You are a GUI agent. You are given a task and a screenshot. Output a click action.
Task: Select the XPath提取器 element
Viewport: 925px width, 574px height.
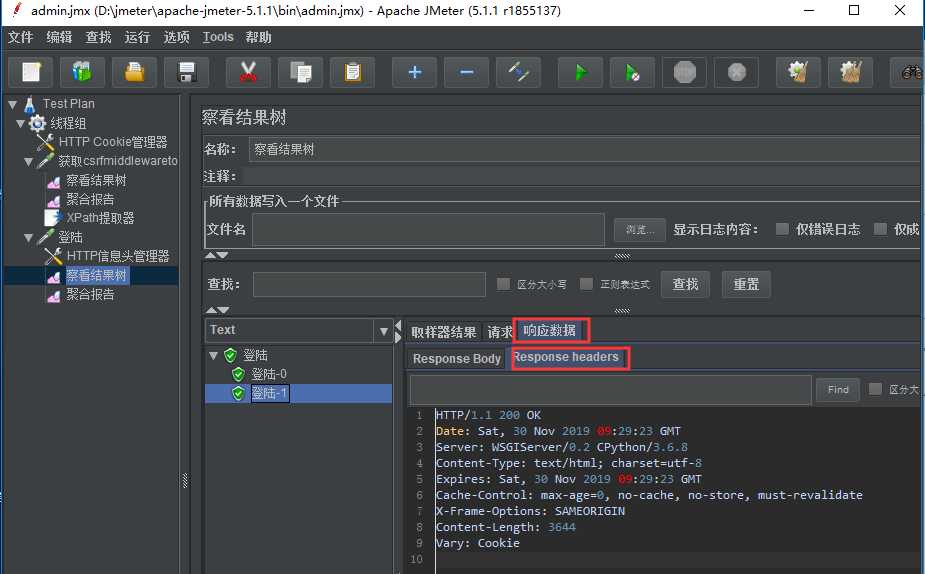[100, 218]
